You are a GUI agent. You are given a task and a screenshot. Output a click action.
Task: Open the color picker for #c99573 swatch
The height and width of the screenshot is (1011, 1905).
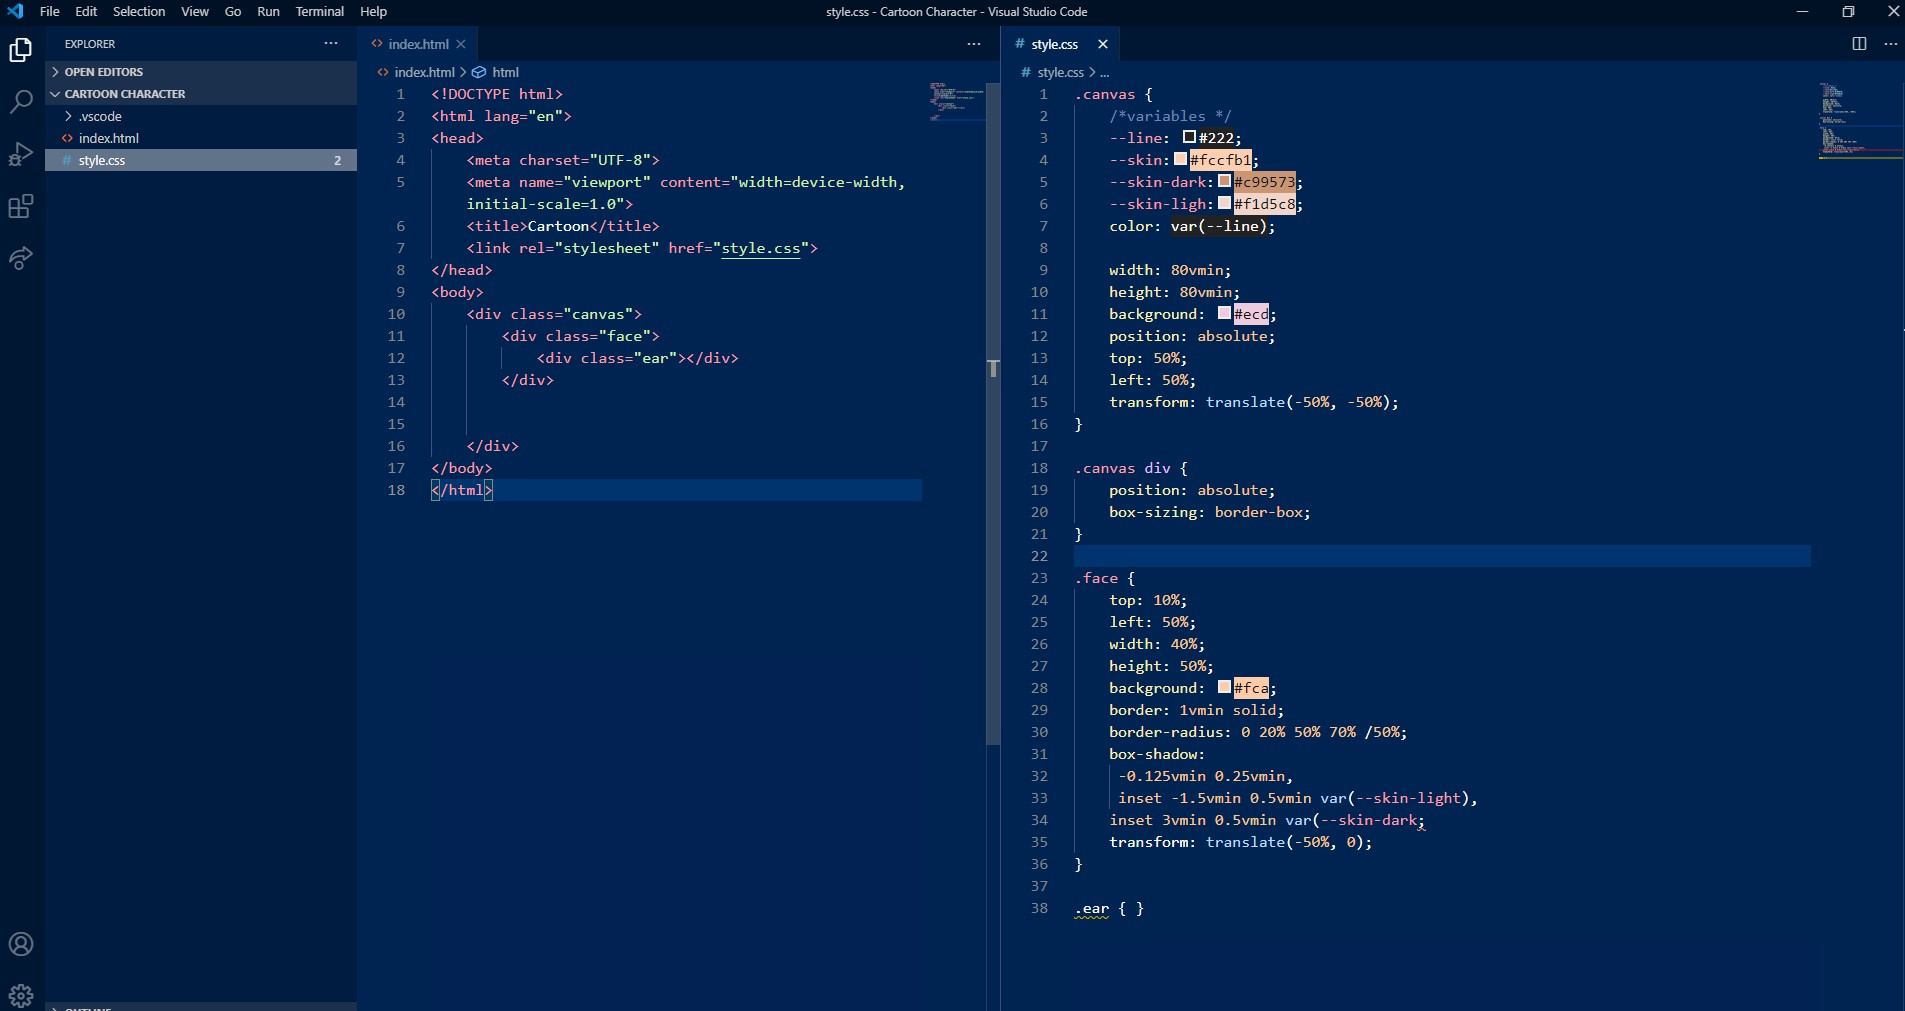coord(1224,181)
